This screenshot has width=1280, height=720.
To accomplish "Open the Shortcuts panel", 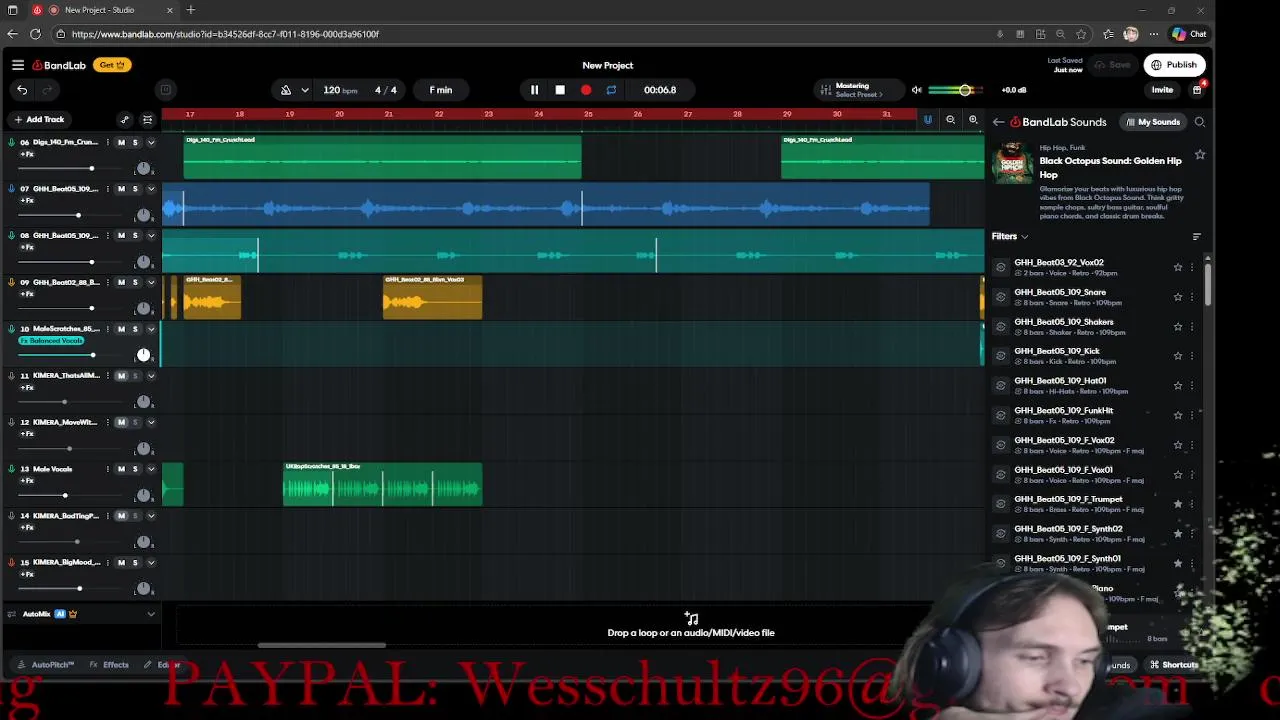I will 1174,665.
